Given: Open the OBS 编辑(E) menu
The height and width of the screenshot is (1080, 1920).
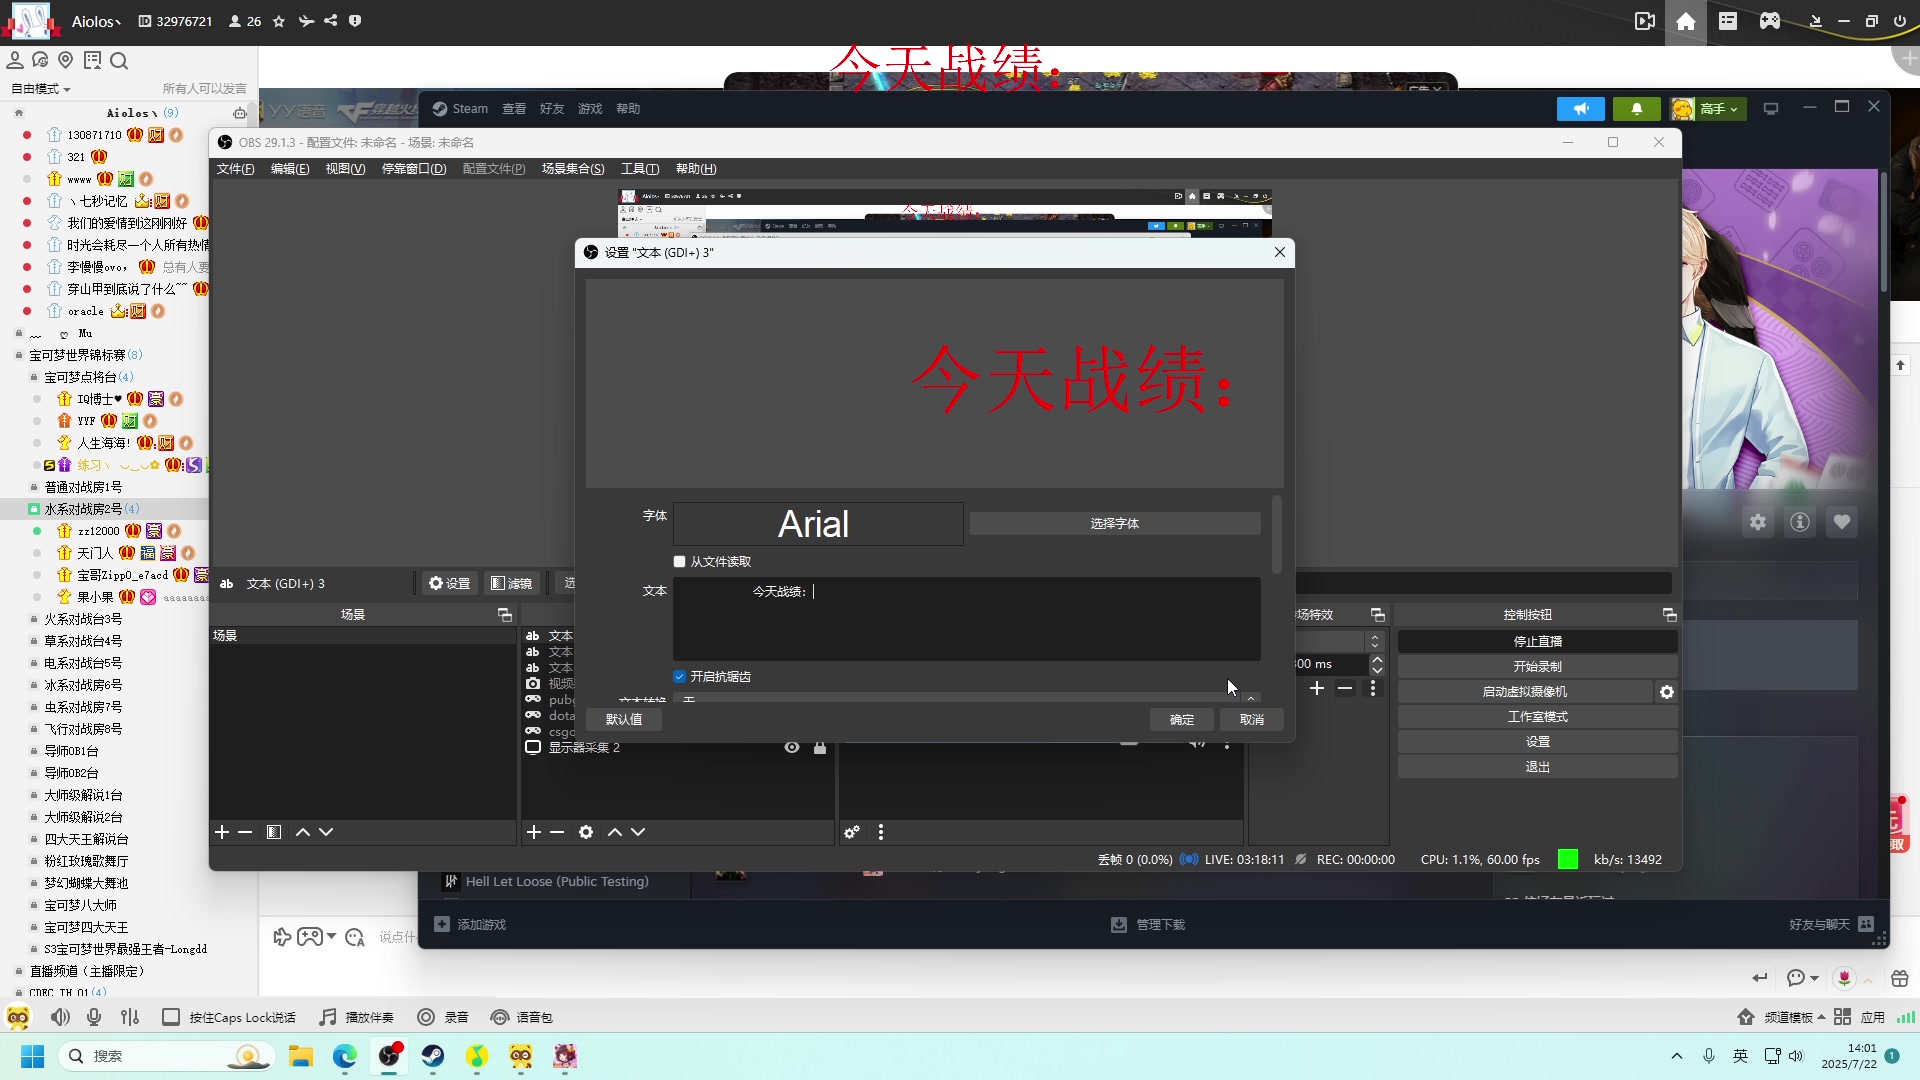Looking at the screenshot, I should pos(290,169).
